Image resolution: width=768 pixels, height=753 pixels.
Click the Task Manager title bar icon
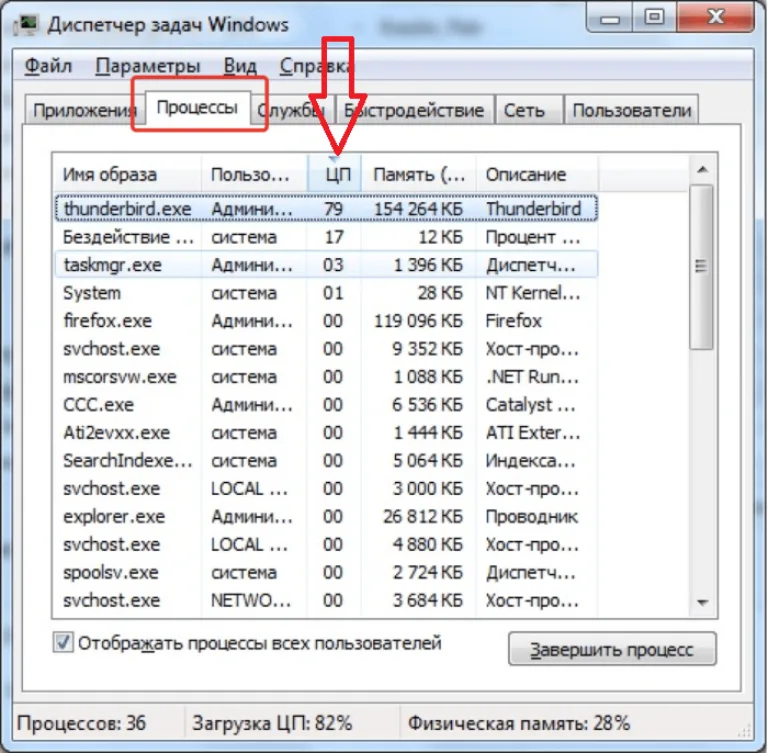coord(25,24)
